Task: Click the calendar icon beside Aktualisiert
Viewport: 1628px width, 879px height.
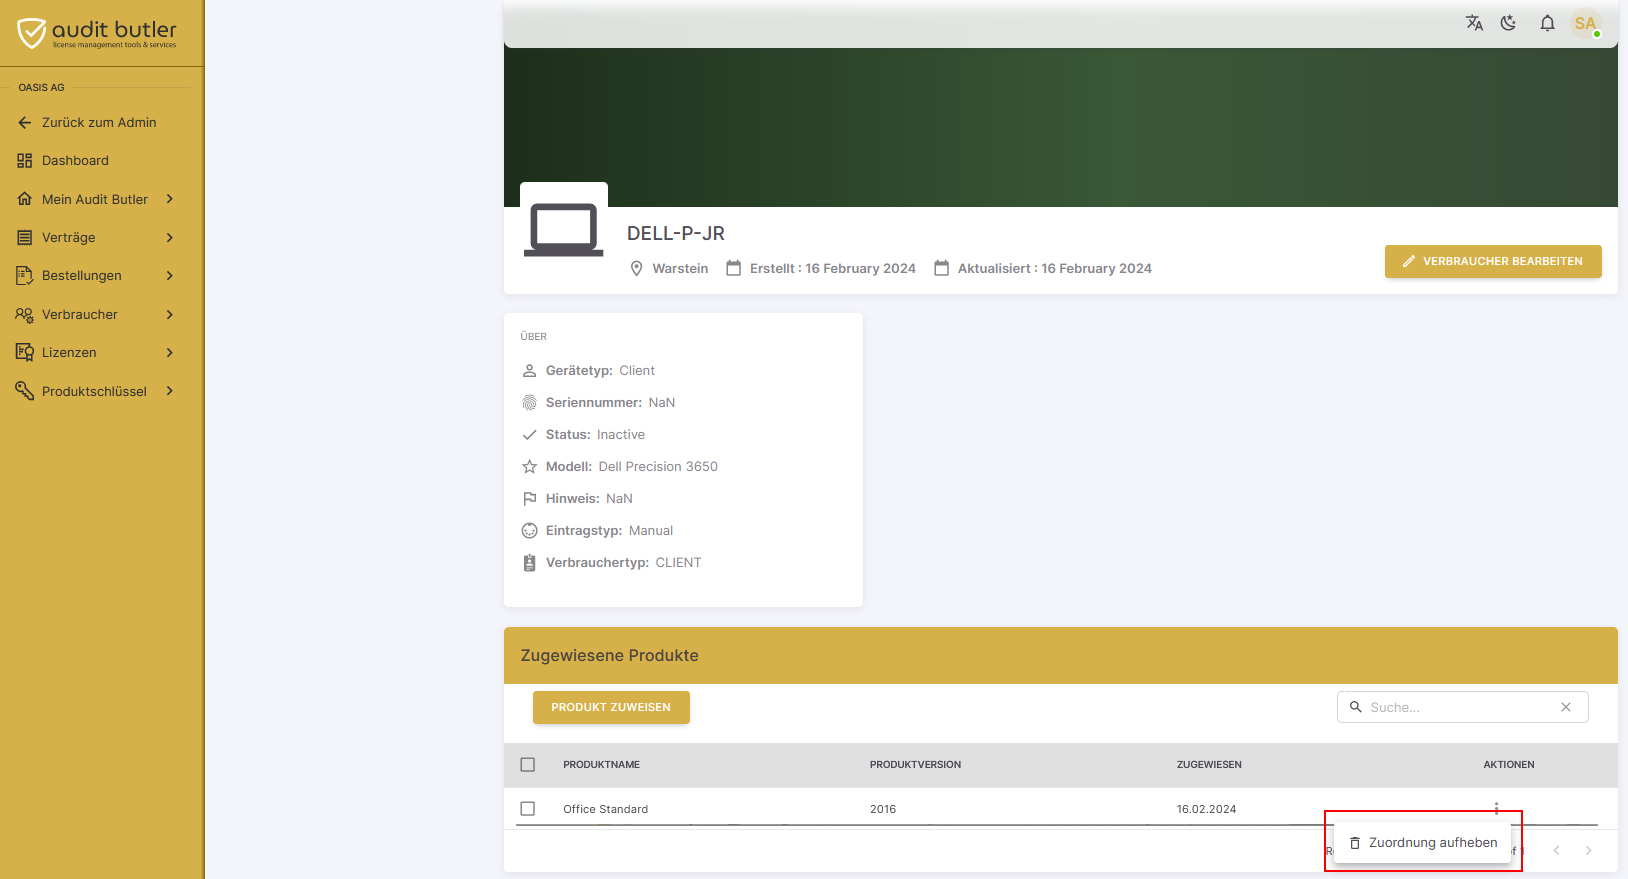Action: point(942,268)
